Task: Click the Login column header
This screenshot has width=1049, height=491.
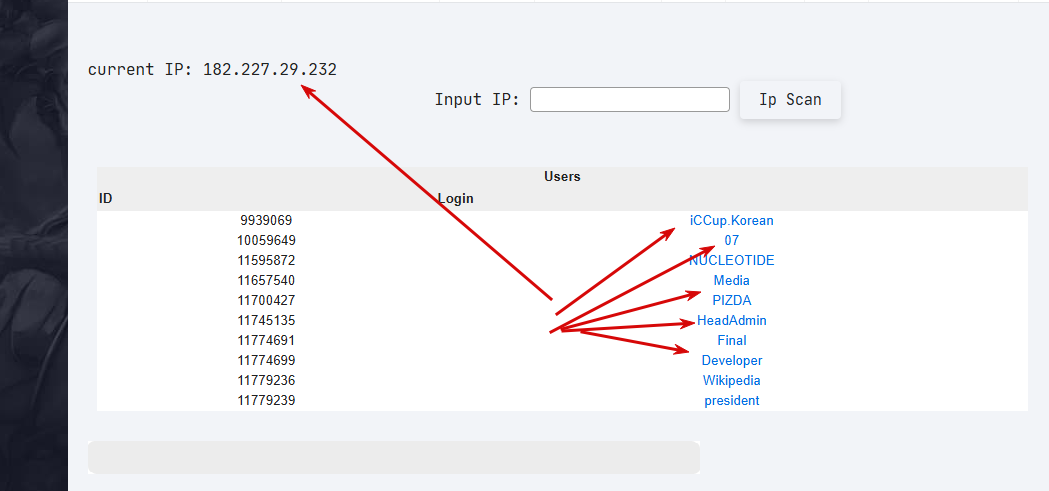Action: coord(455,198)
